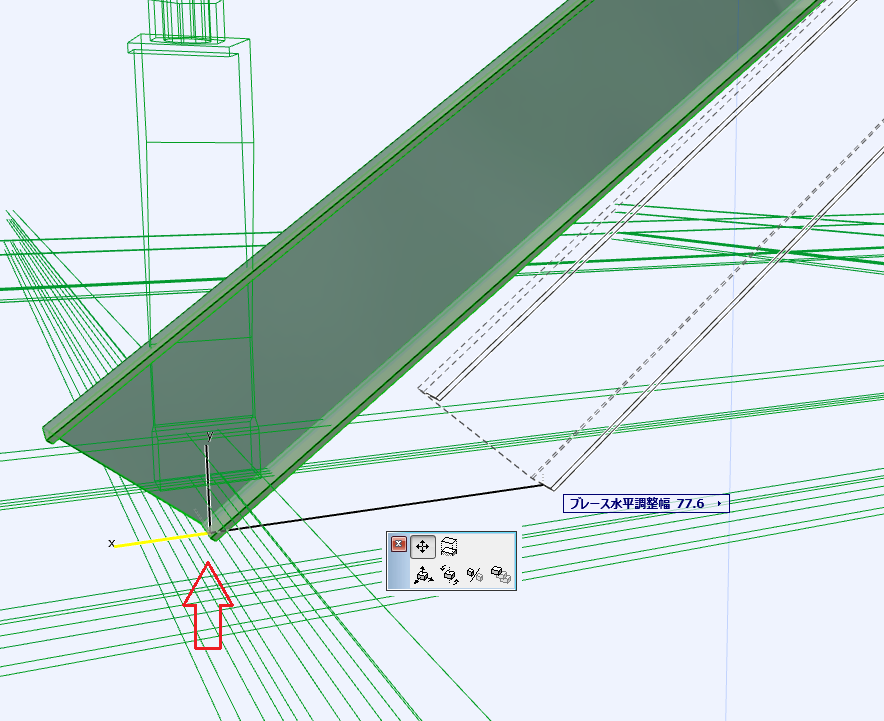
Task: Pick the Drag command with axis arrows
Action: point(423,575)
